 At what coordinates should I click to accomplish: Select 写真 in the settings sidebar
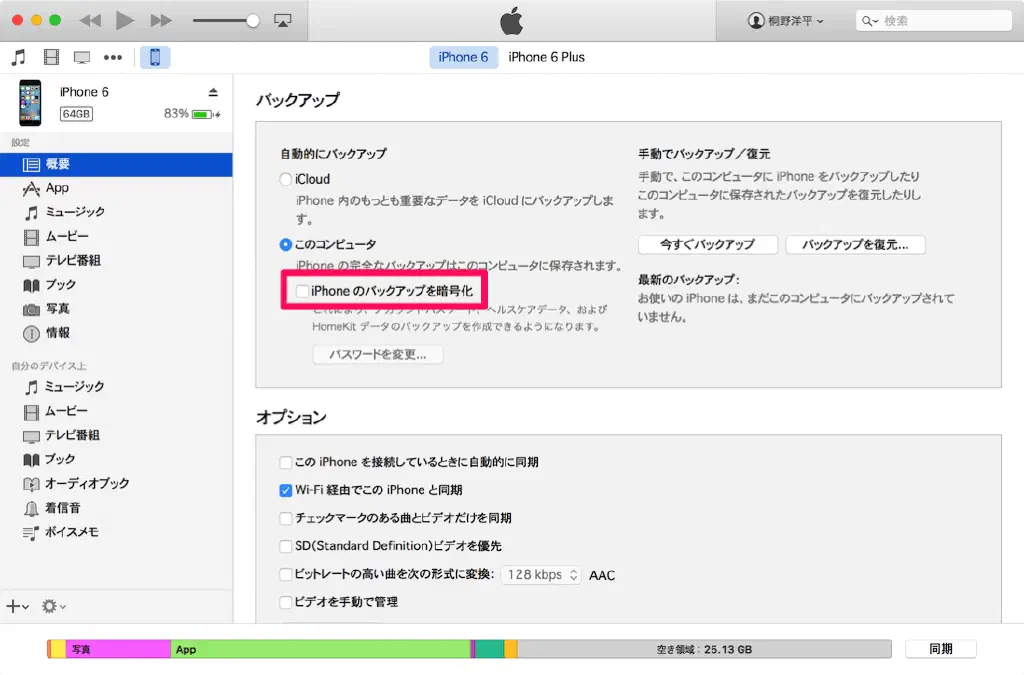coord(57,309)
